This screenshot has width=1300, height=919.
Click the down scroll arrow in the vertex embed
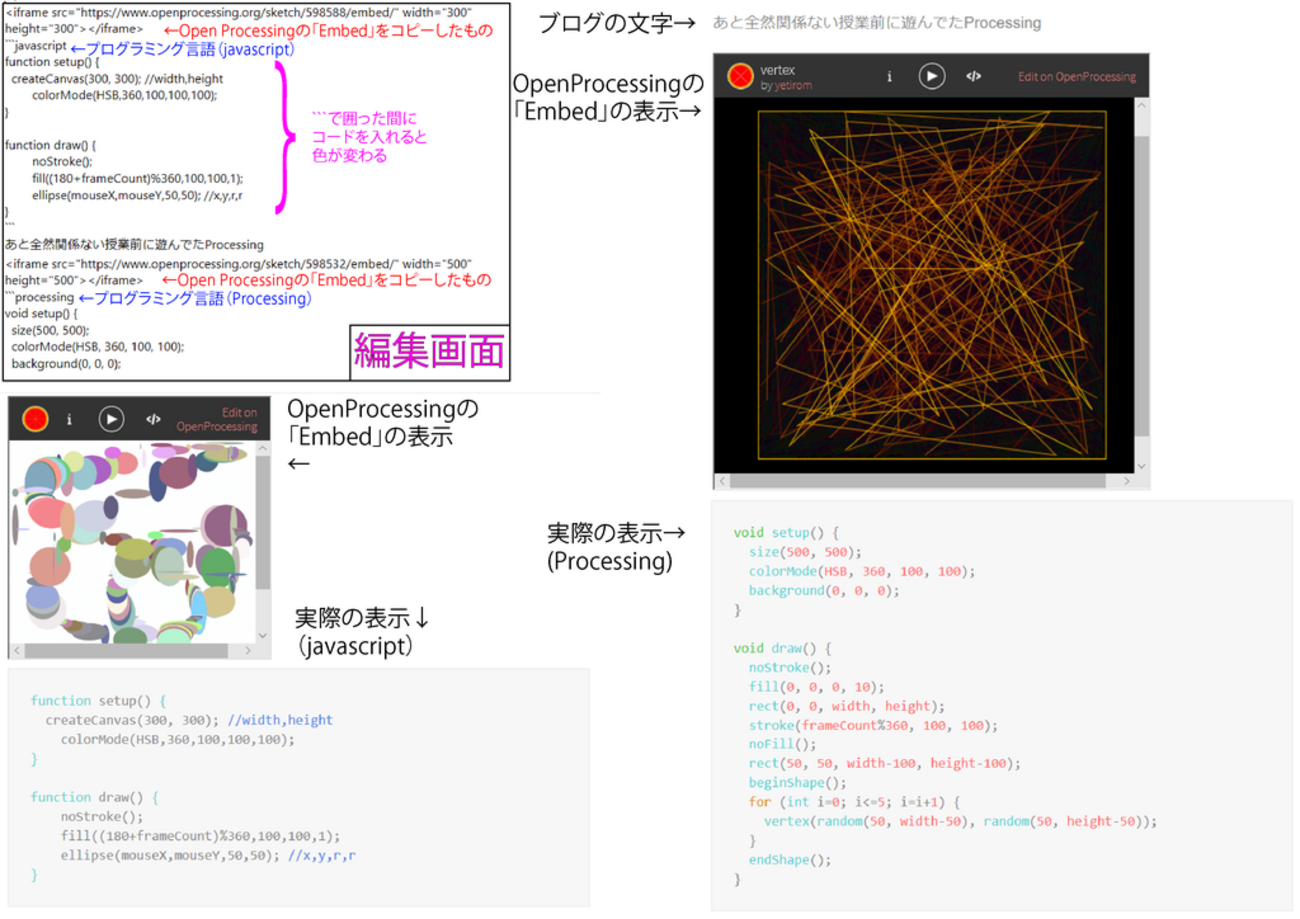click(1142, 465)
